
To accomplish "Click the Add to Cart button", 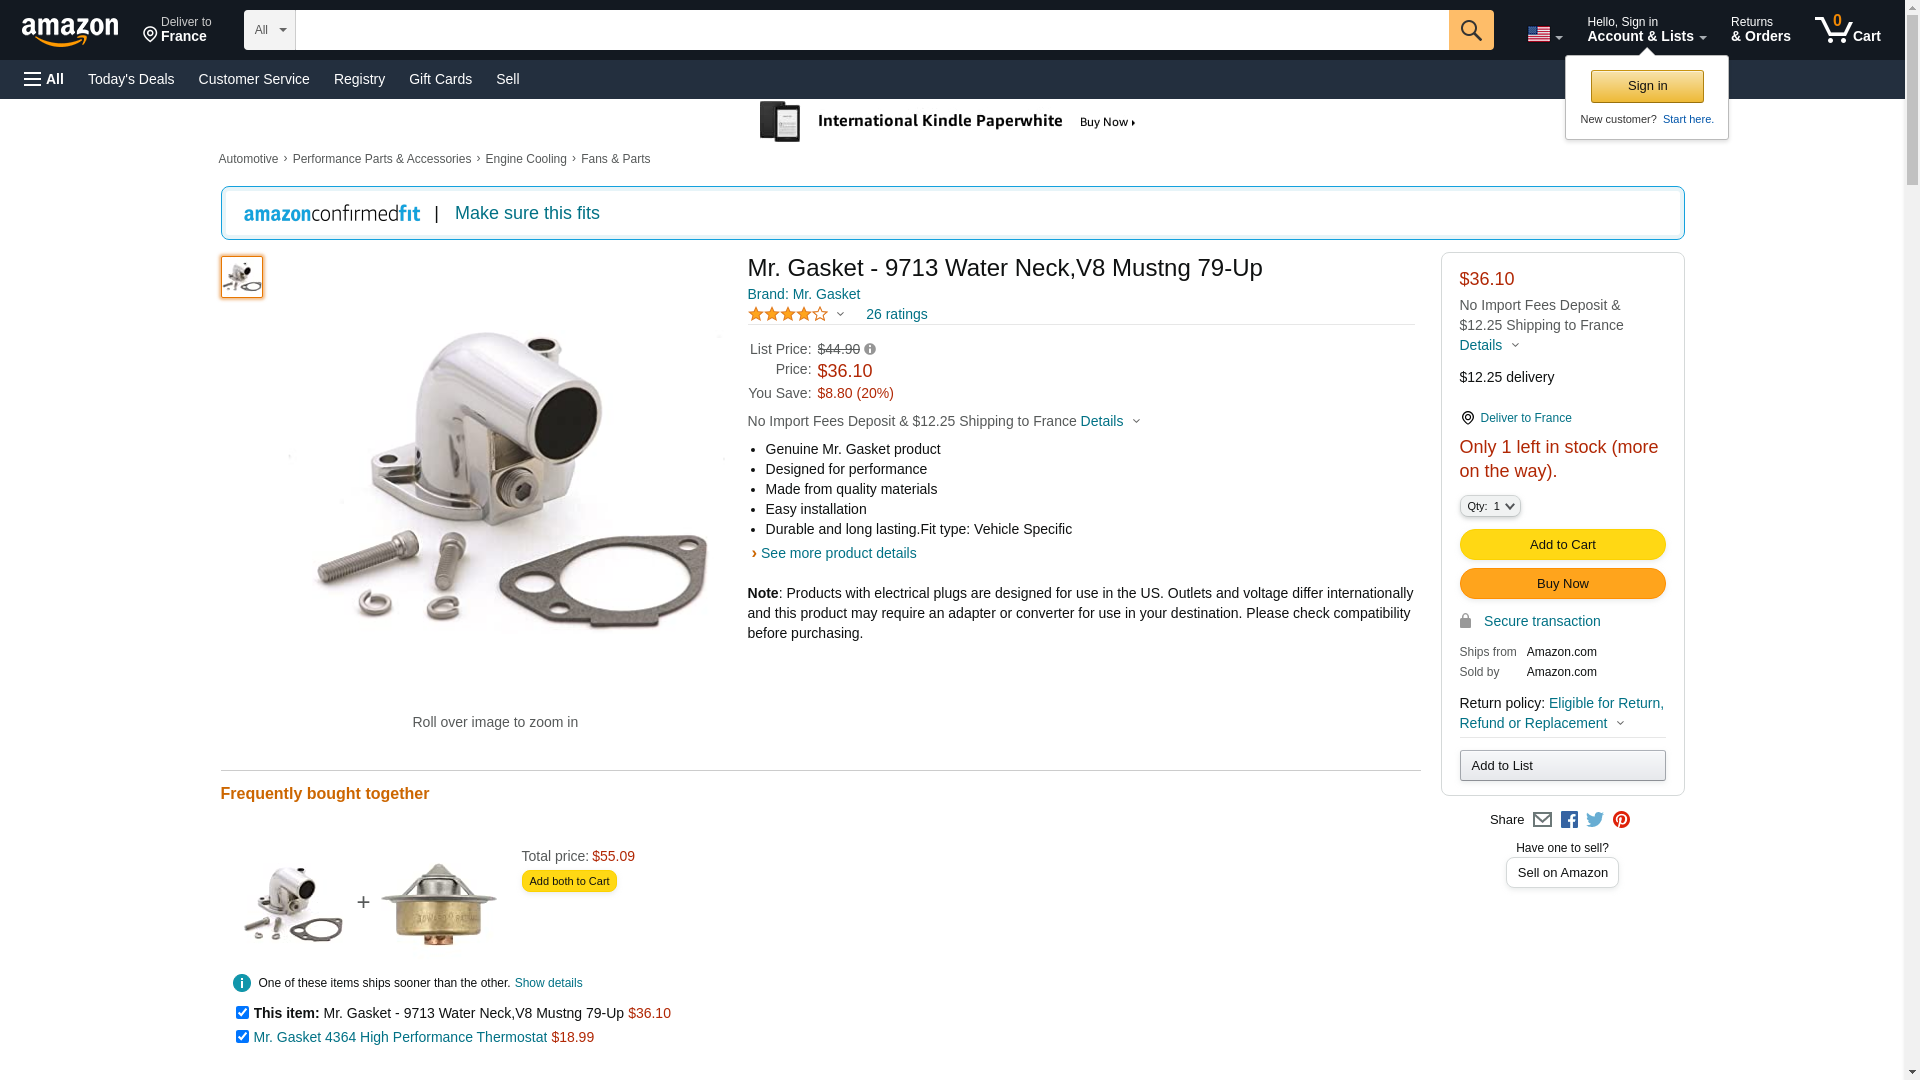I will (x=1562, y=544).
